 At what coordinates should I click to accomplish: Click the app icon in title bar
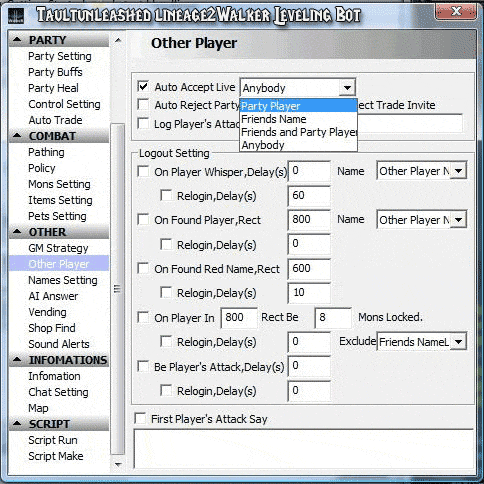coord(15,16)
